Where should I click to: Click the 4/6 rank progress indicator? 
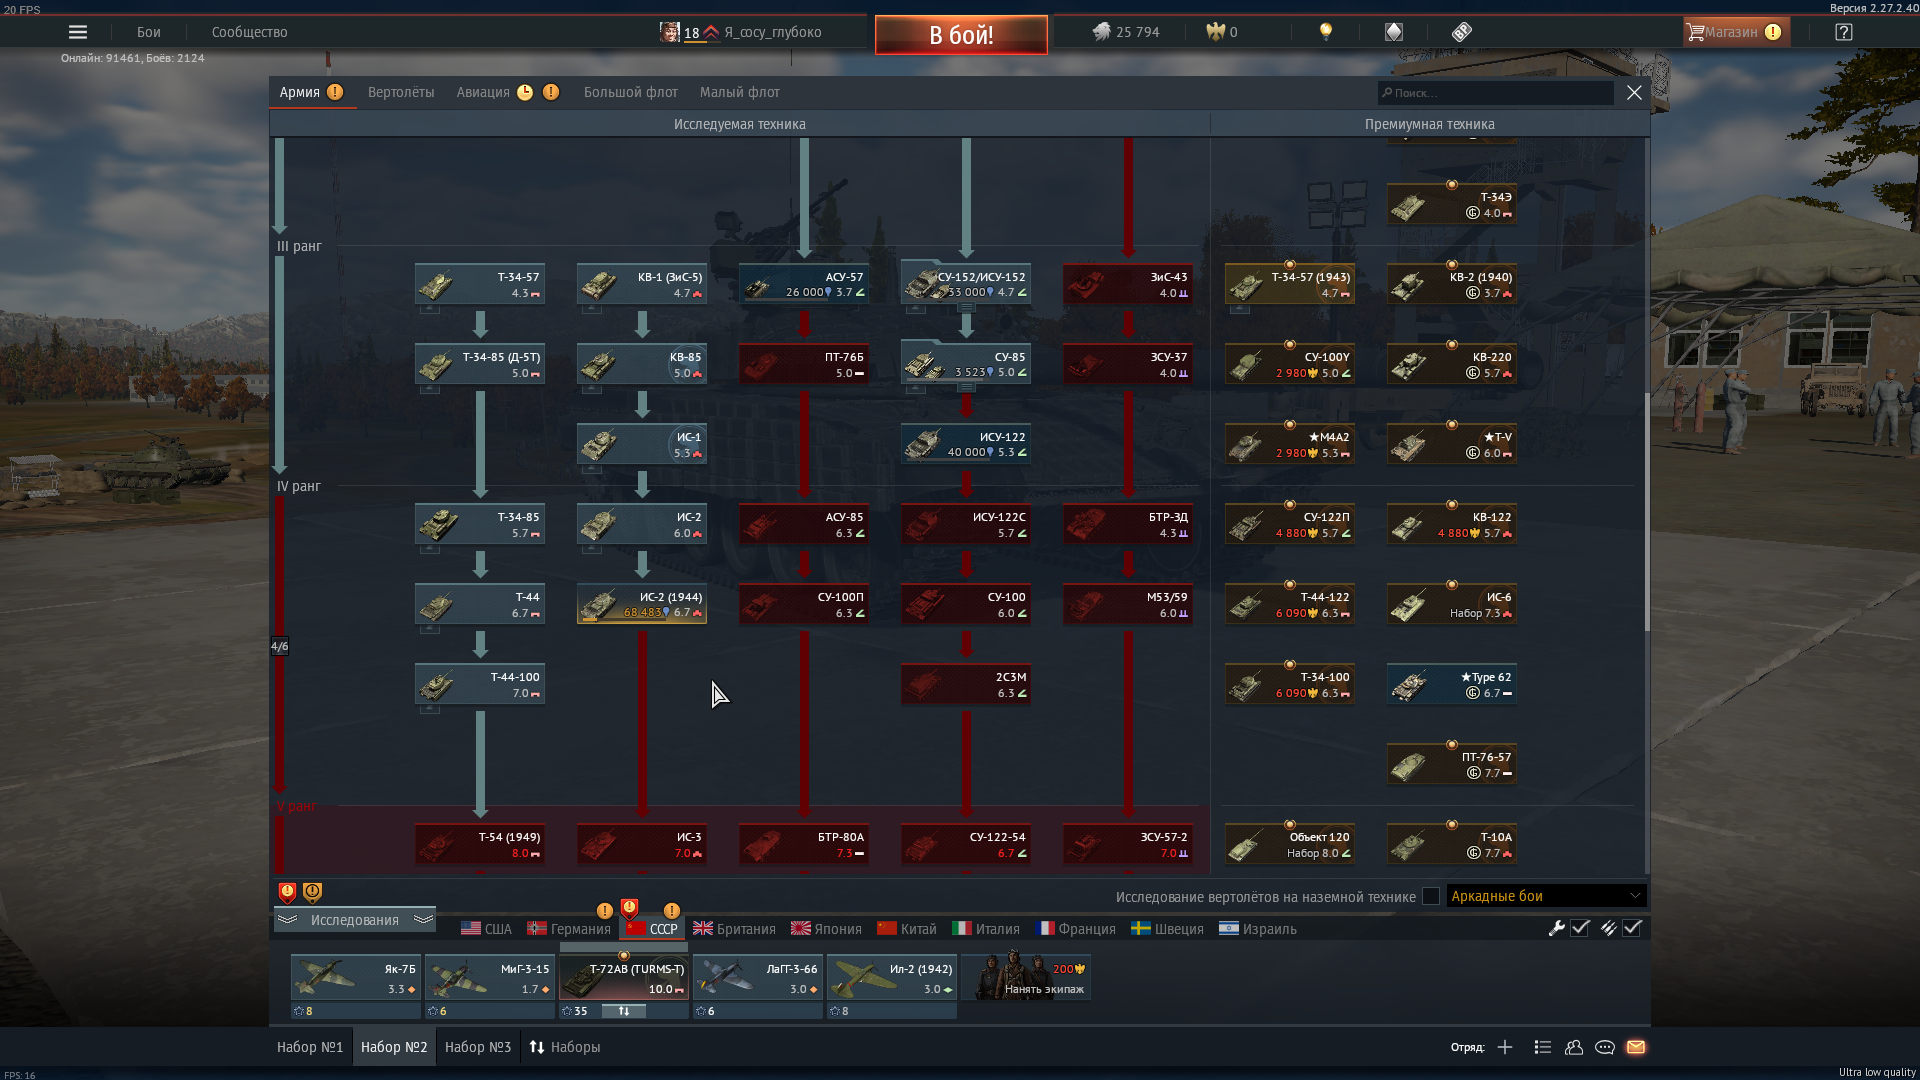279,646
